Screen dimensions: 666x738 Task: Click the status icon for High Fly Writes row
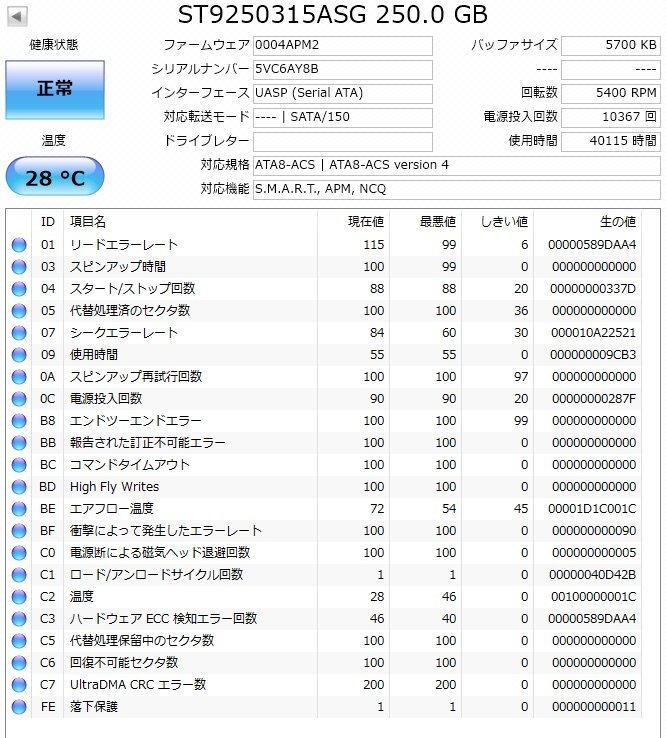(19, 487)
